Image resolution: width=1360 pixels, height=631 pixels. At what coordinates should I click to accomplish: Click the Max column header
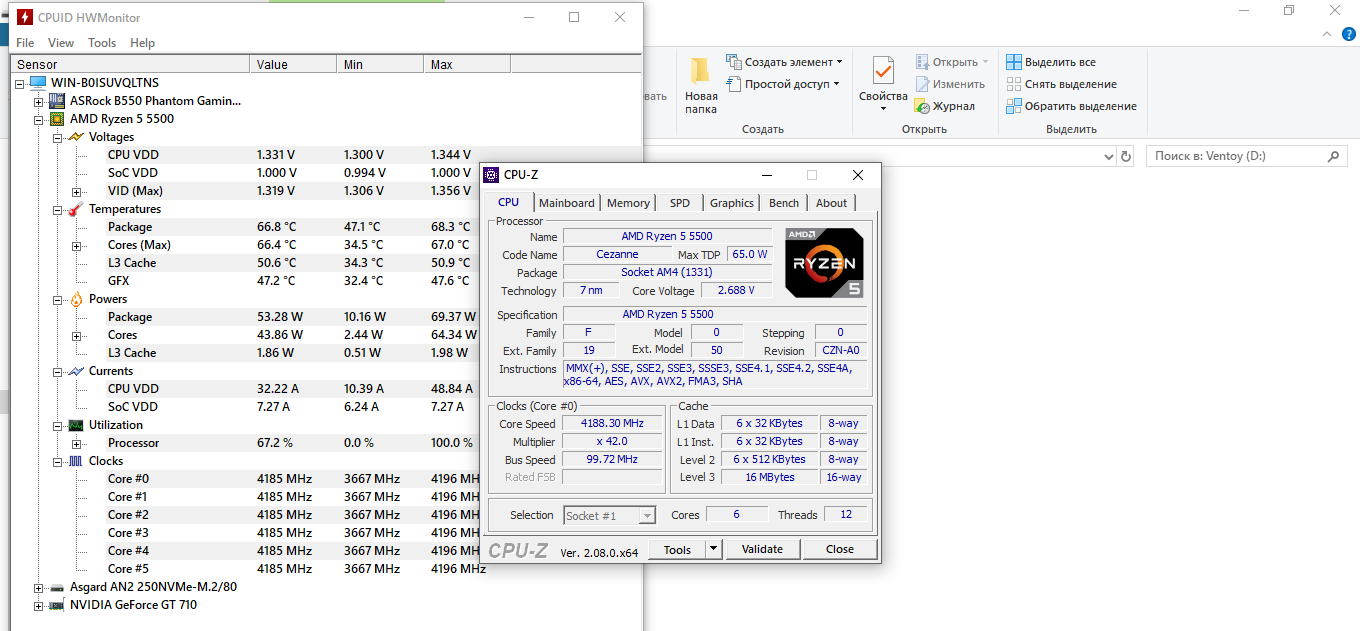click(x=467, y=65)
